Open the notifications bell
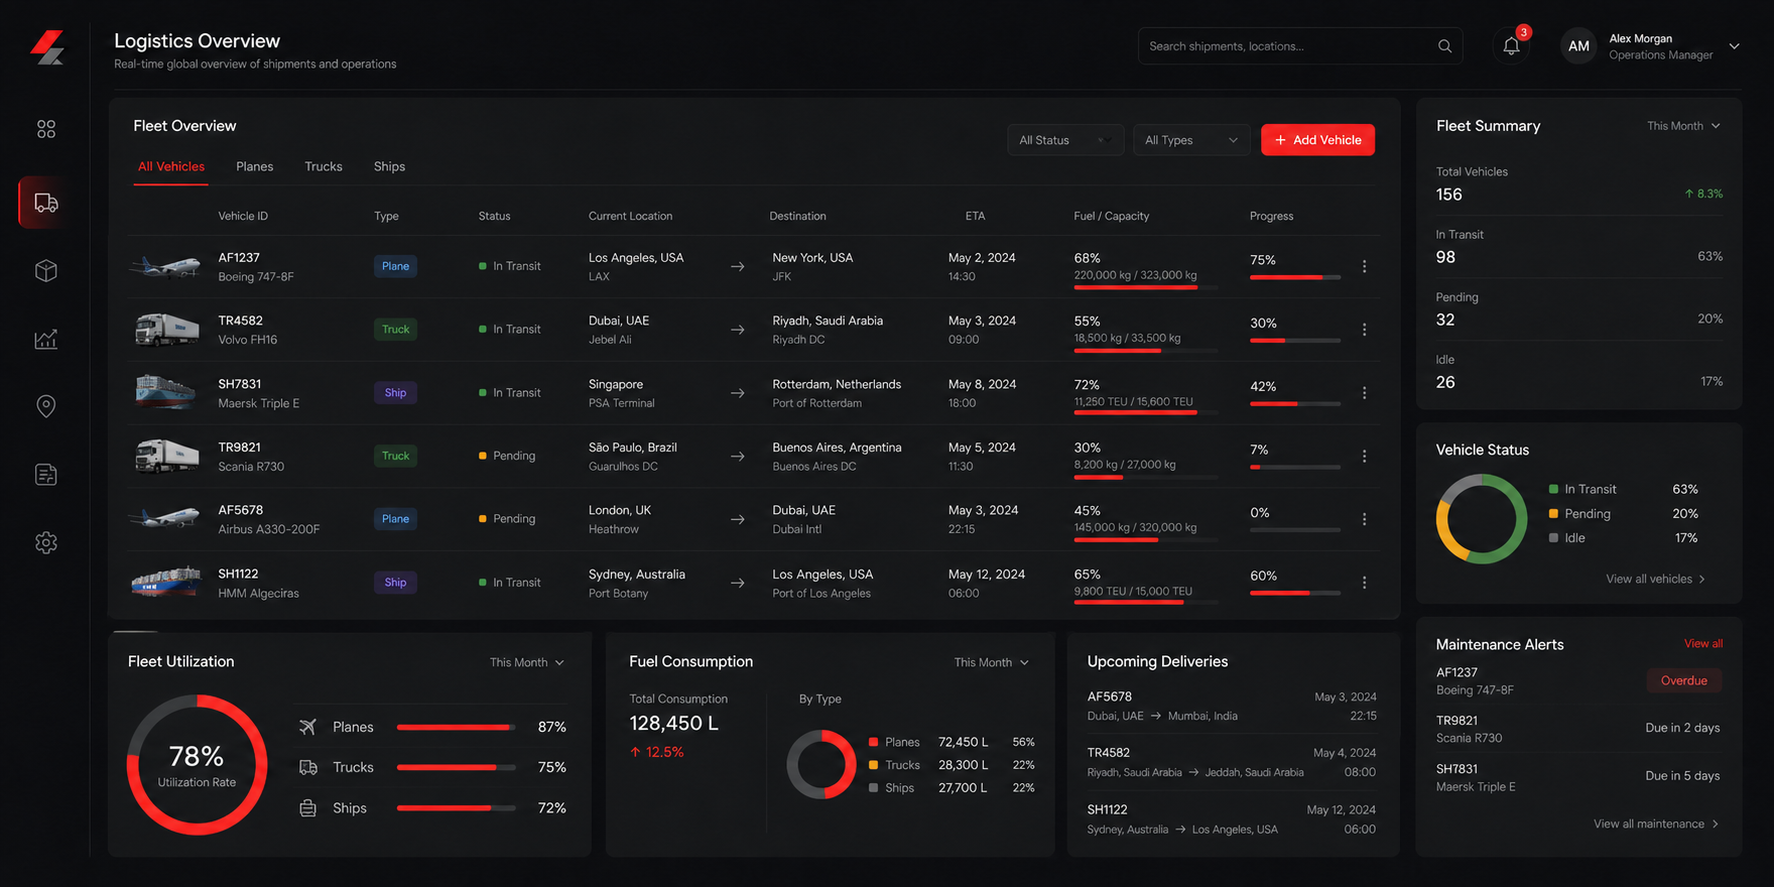The width and height of the screenshot is (1774, 887). pyautogui.click(x=1511, y=46)
